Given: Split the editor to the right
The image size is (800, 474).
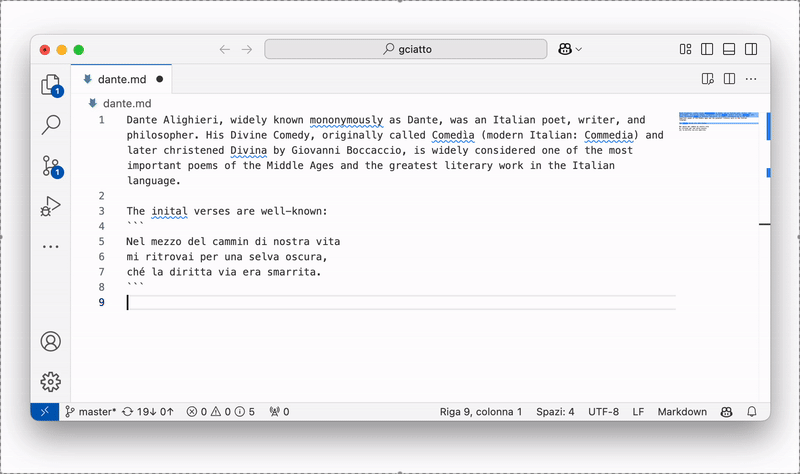Looking at the screenshot, I should pyautogui.click(x=730, y=79).
